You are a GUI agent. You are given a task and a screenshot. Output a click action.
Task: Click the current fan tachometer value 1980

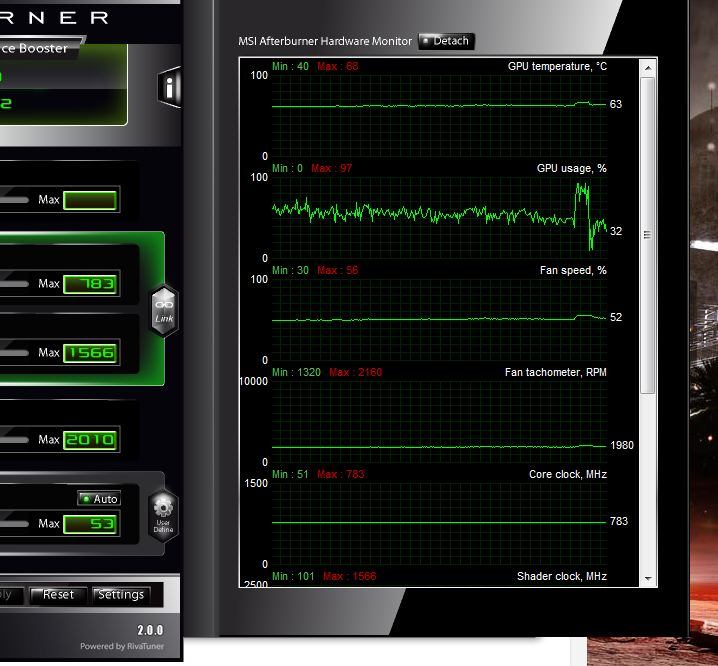point(622,445)
